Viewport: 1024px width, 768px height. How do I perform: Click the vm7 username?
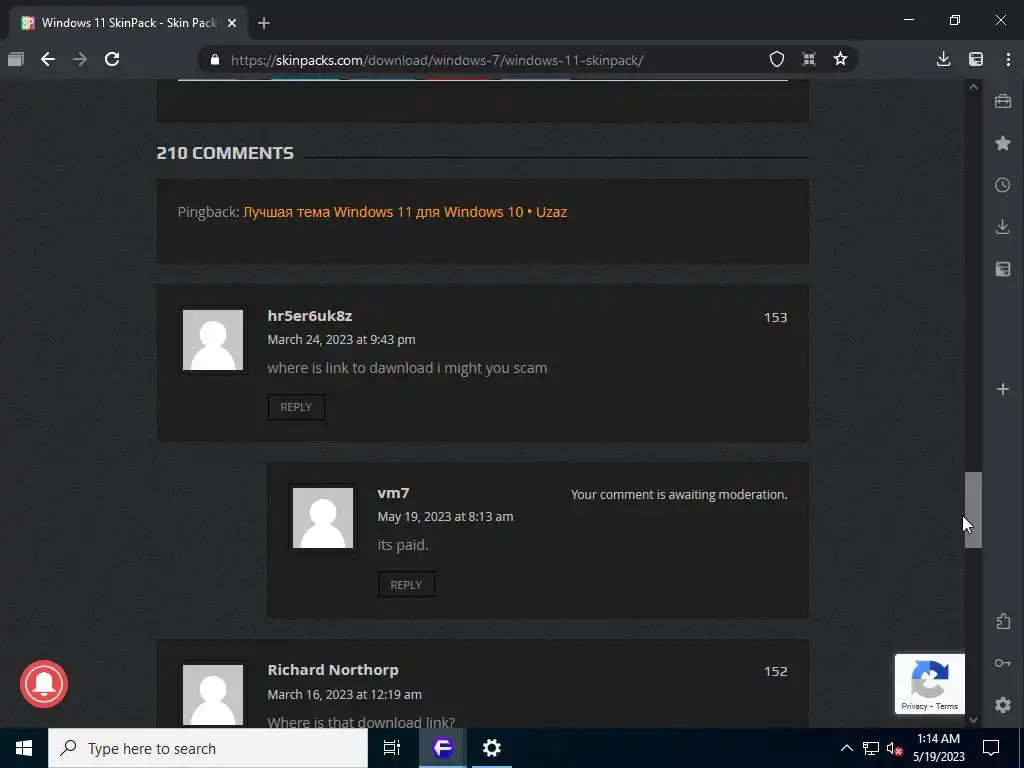(393, 493)
